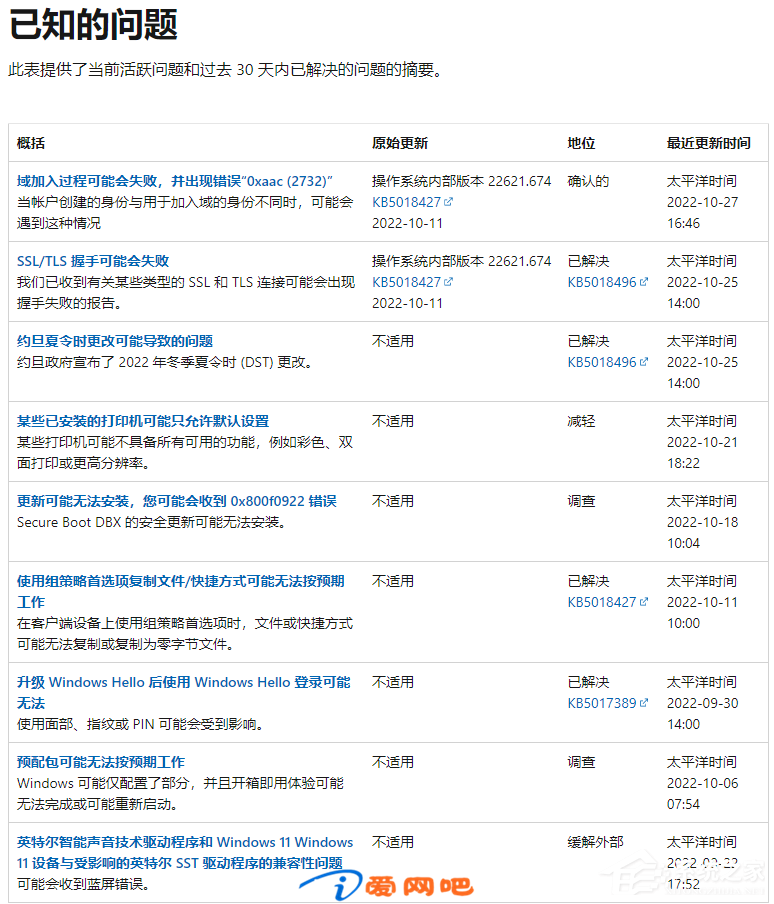This screenshot has height=904, width=774.
Task: Open the KB5017389 link
Action: pyautogui.click(x=607, y=703)
